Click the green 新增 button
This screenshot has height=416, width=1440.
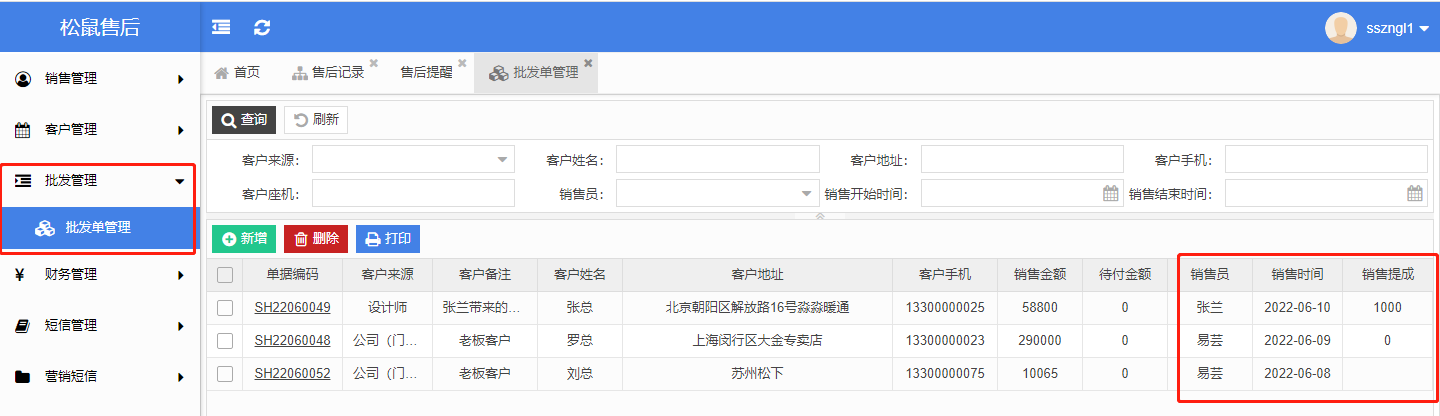tap(244, 239)
